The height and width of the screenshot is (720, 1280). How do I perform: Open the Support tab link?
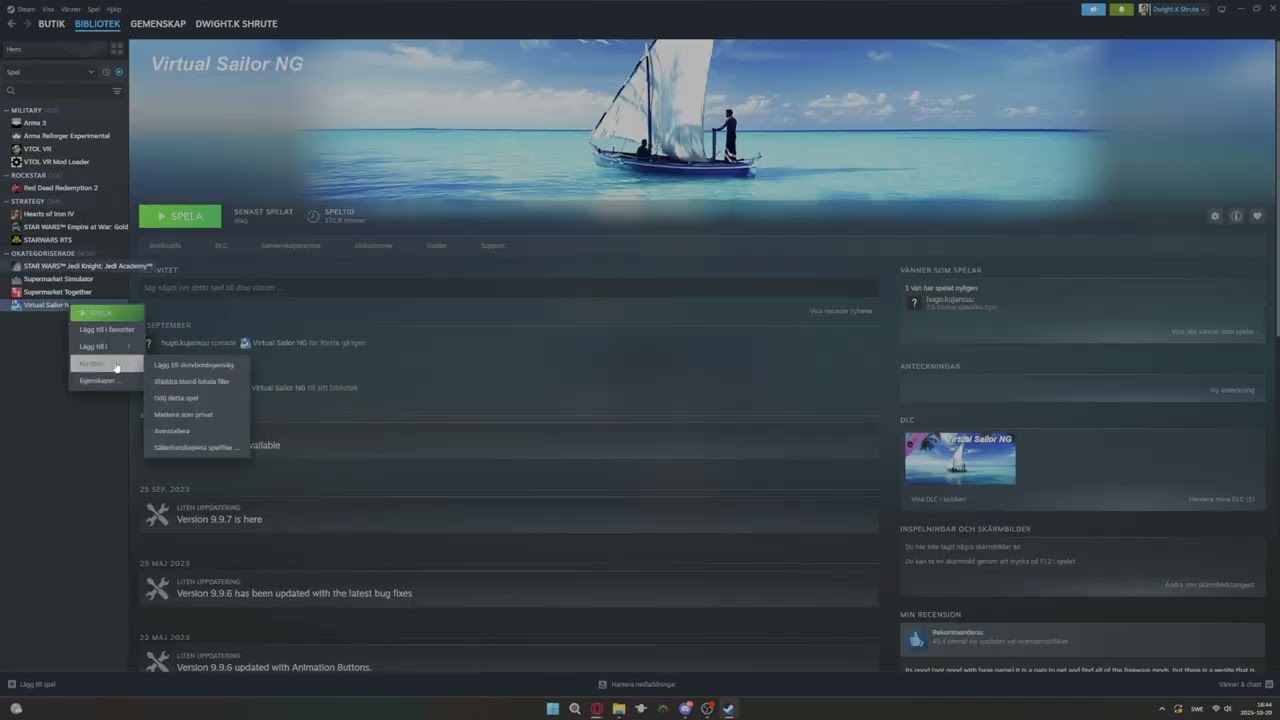coord(493,245)
